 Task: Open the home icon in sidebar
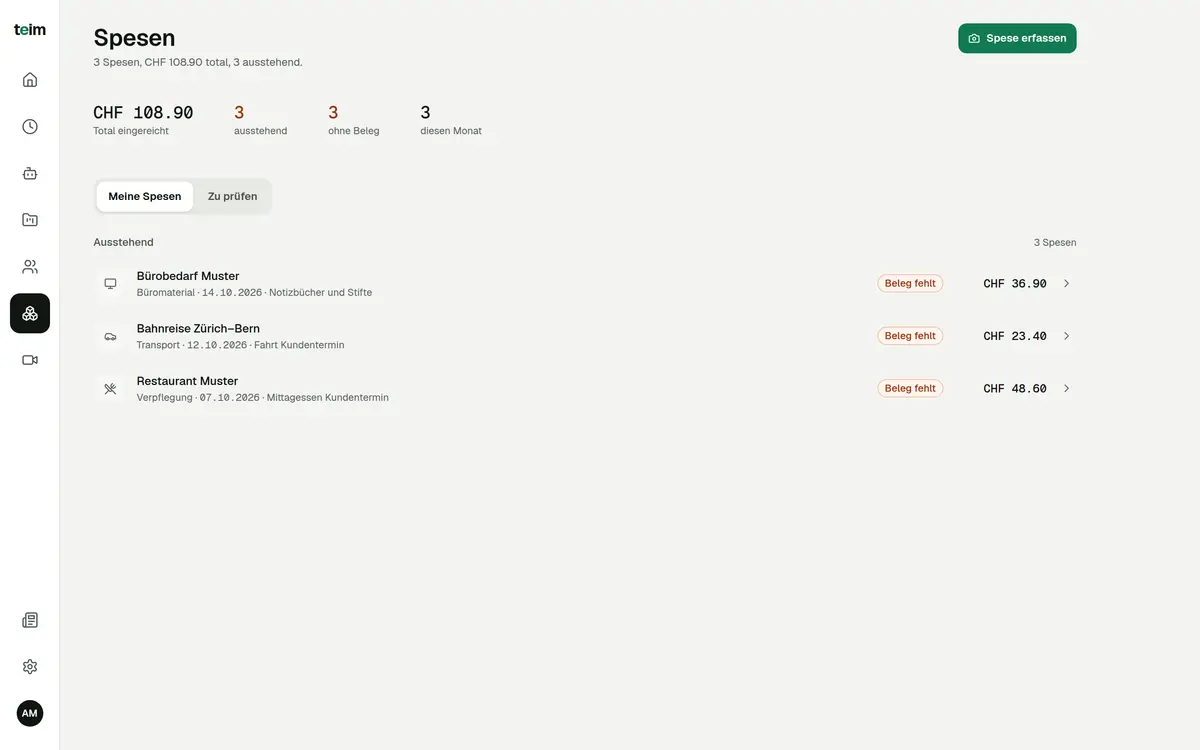point(30,80)
